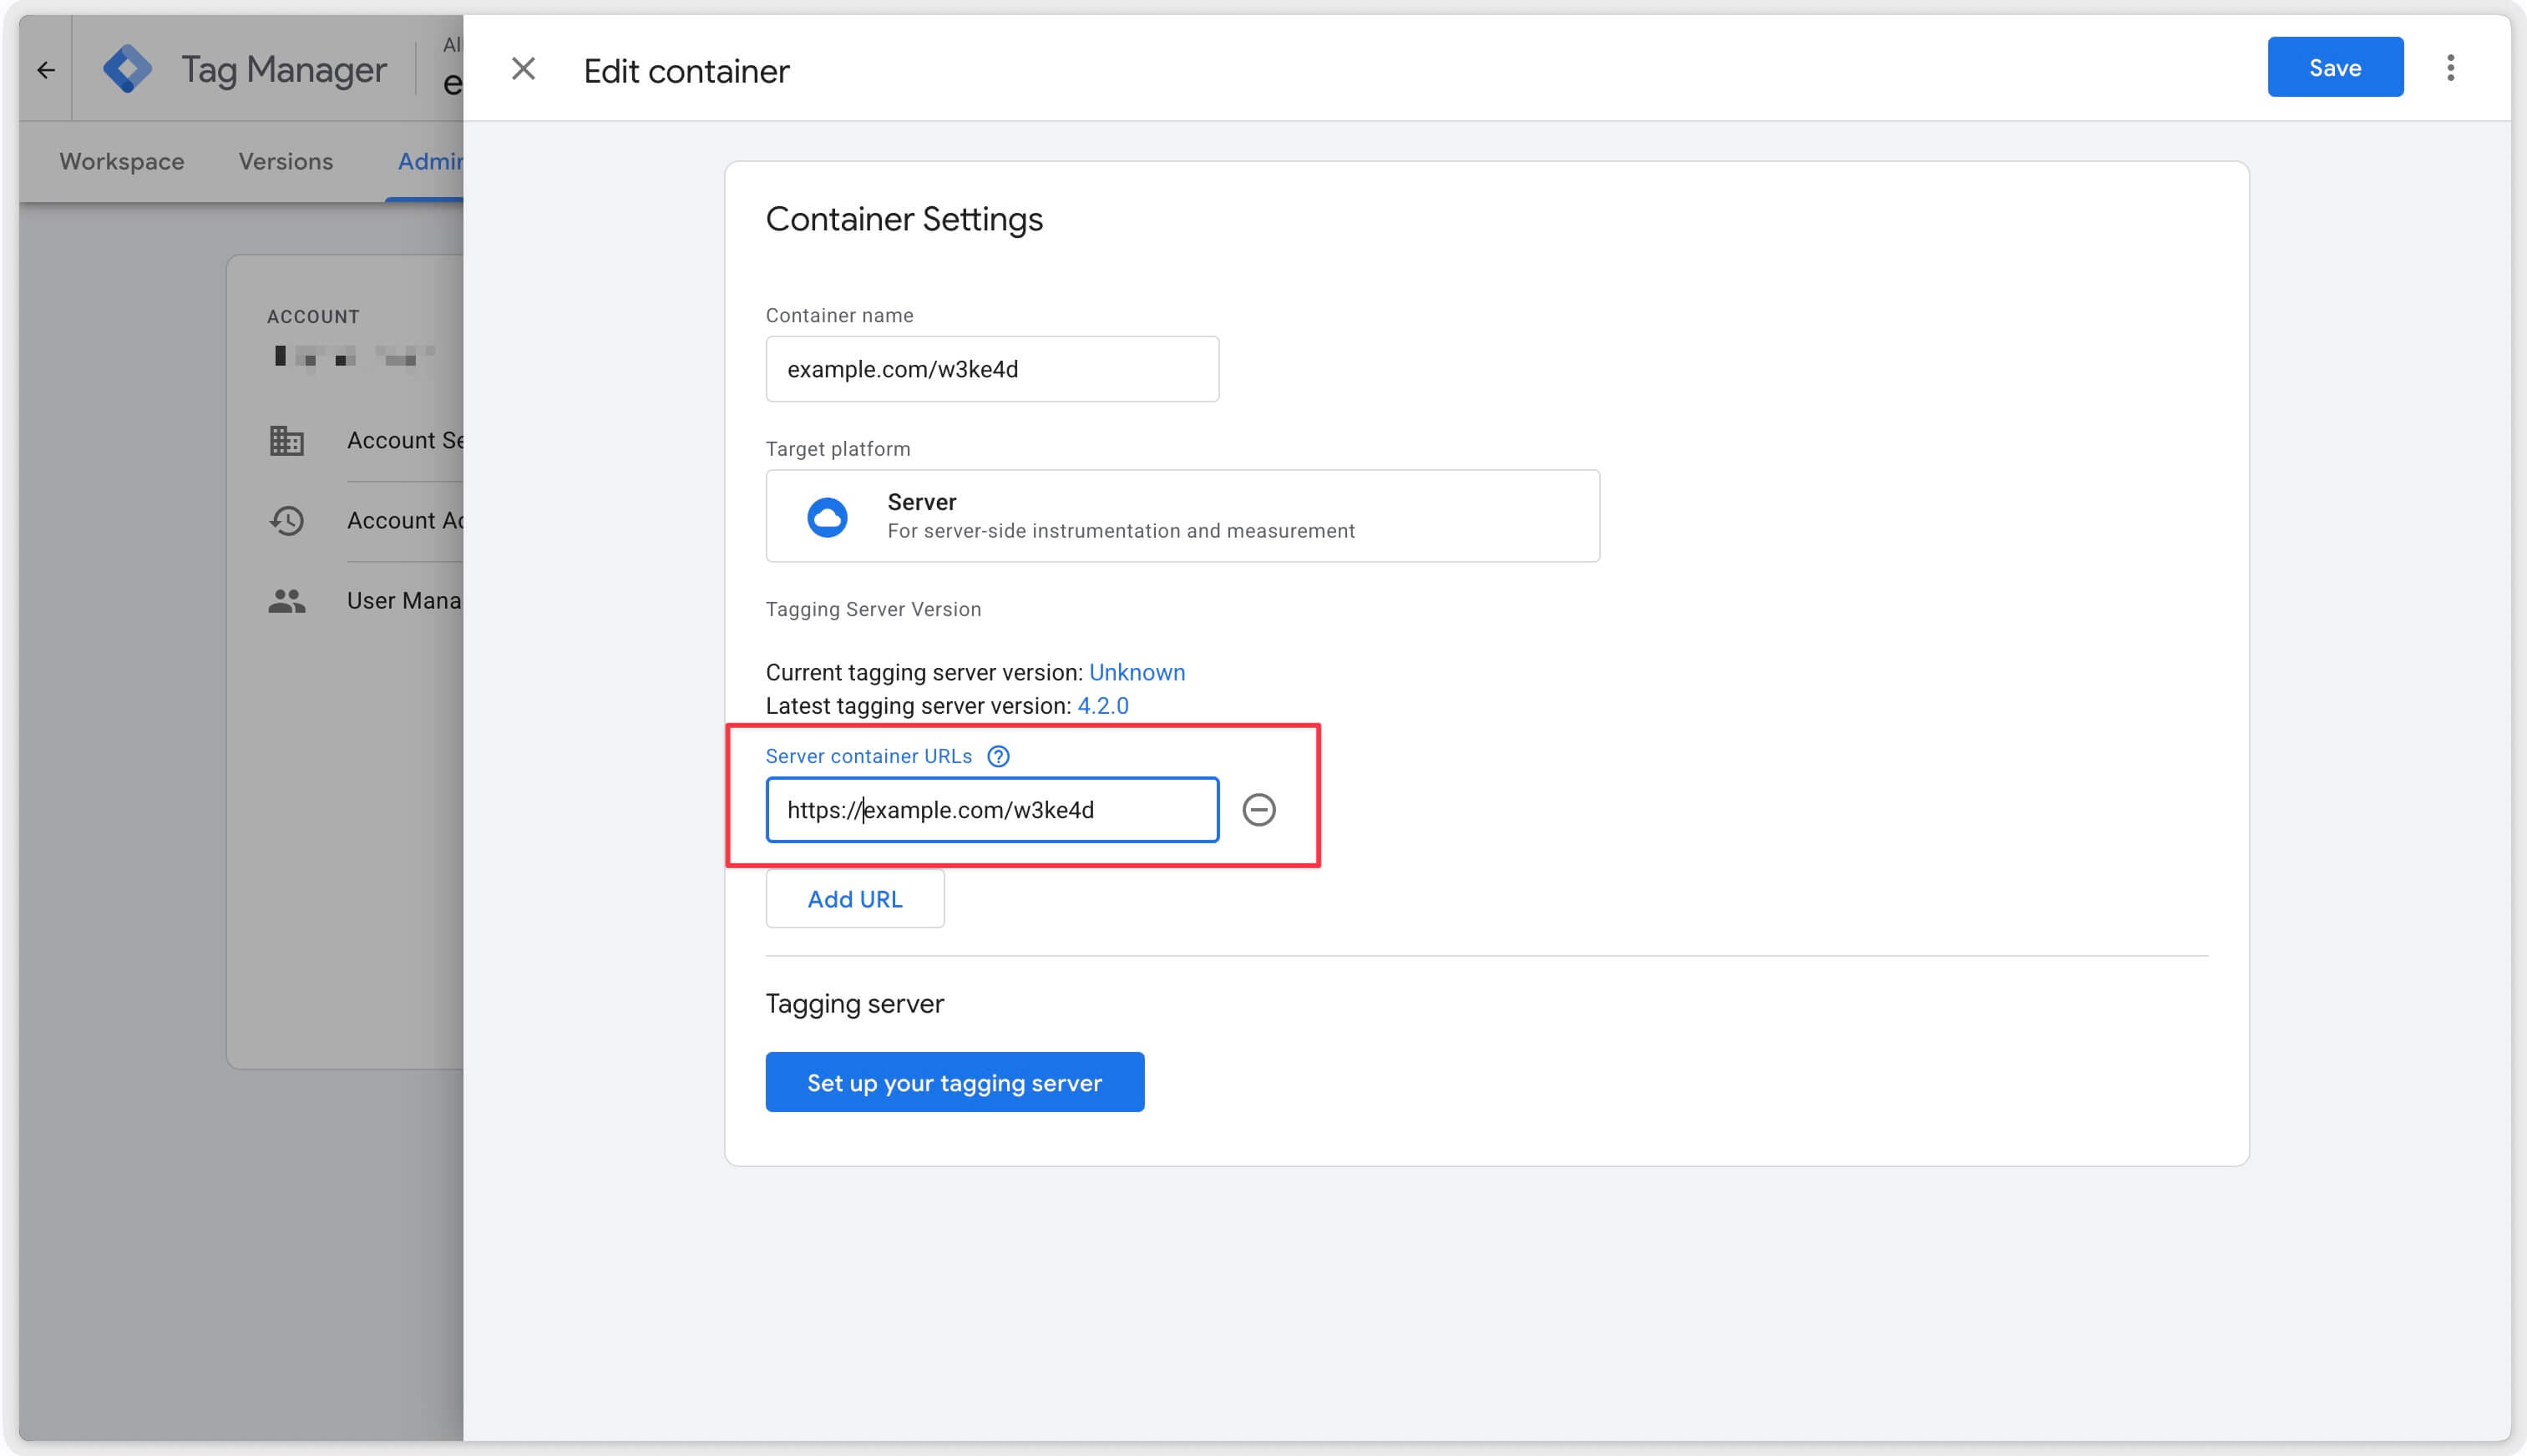
Task: Focus the Container name input field
Action: coord(992,369)
